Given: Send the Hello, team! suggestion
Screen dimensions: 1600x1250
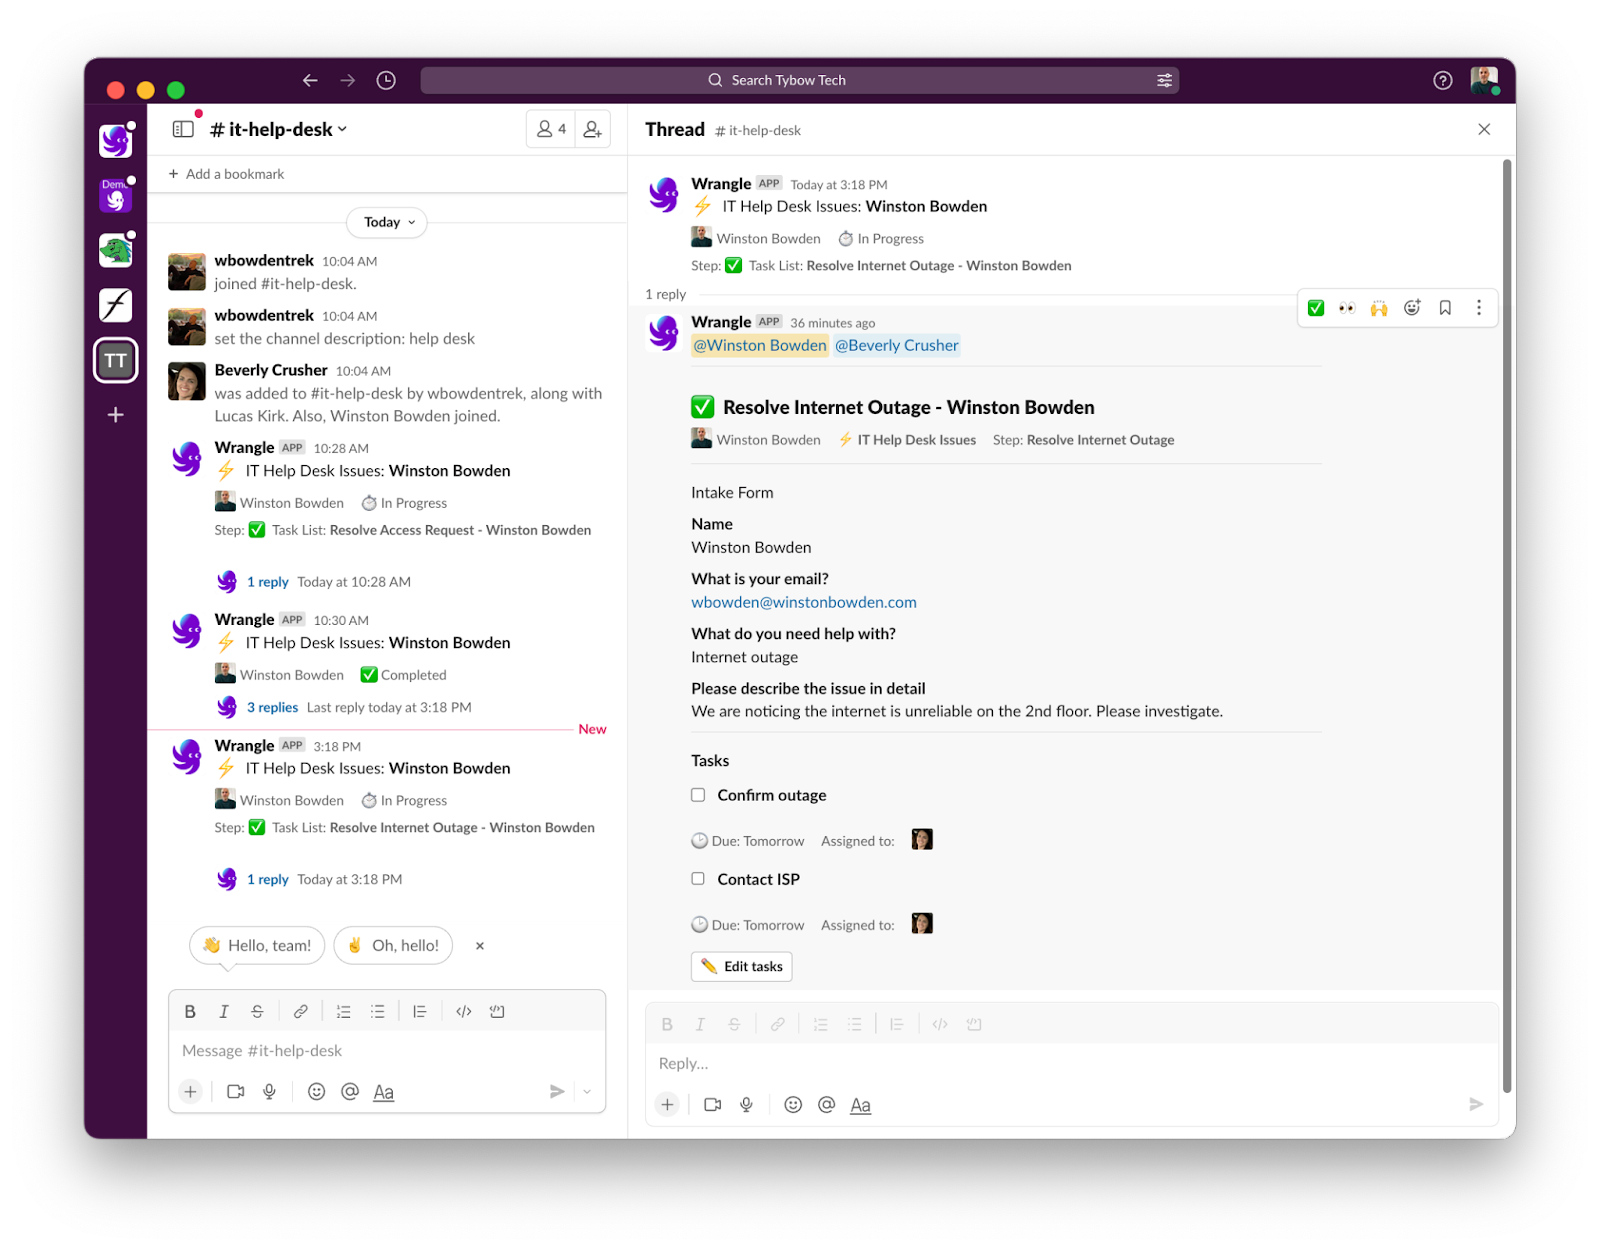Looking at the screenshot, I should [x=257, y=946].
